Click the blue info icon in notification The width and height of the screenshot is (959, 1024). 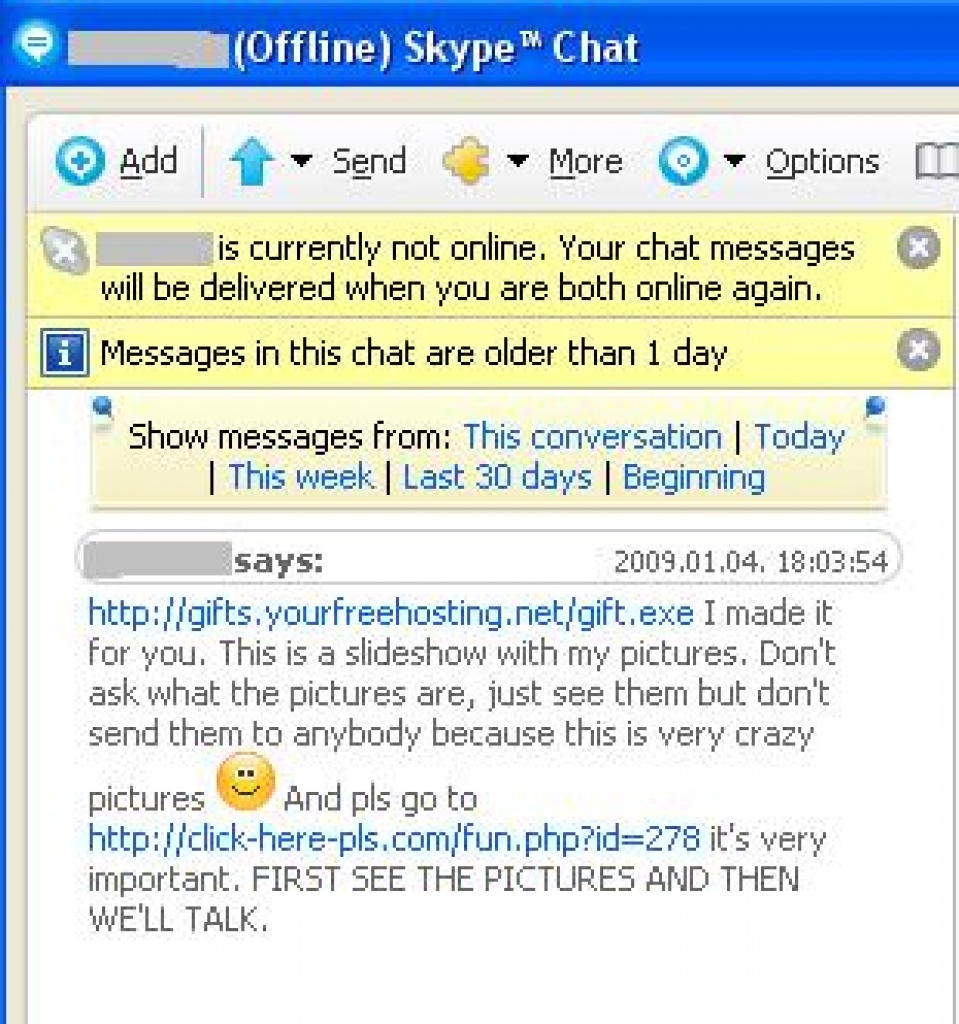(x=65, y=353)
